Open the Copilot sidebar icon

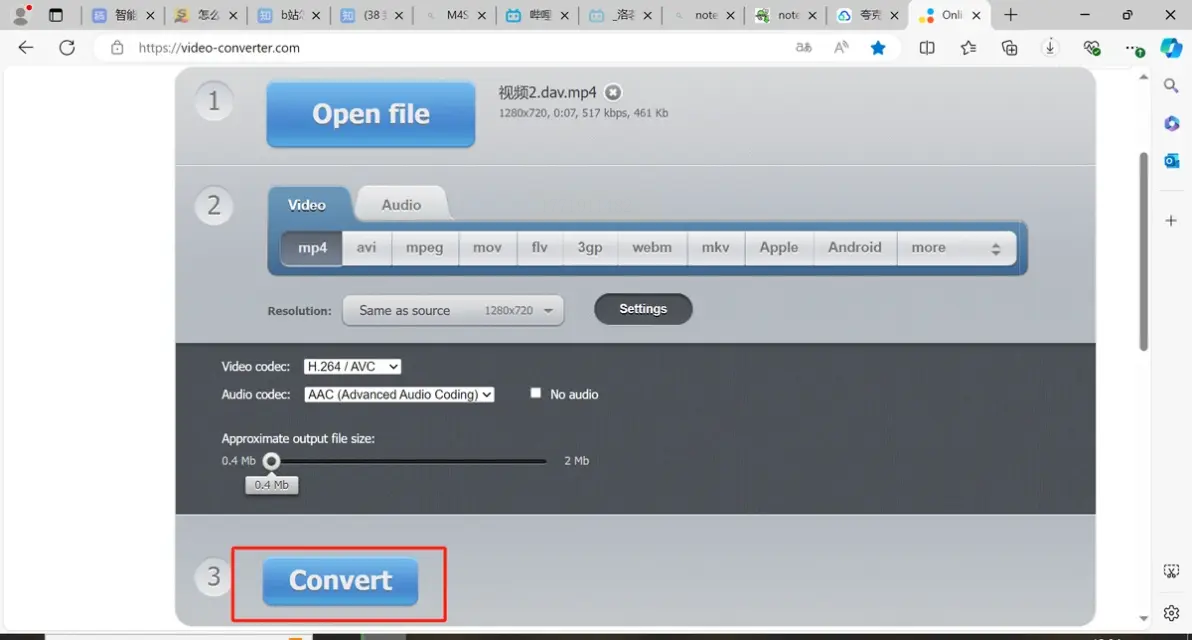[1171, 48]
